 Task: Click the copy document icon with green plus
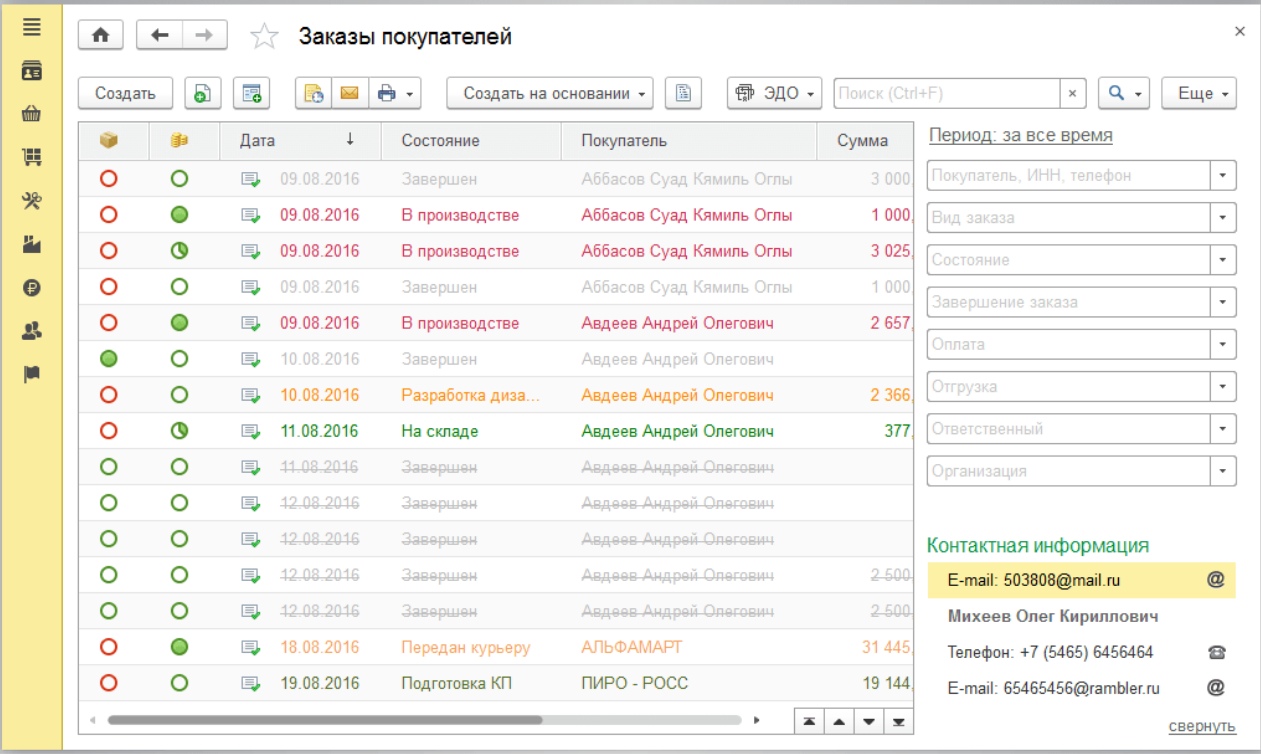[202, 93]
